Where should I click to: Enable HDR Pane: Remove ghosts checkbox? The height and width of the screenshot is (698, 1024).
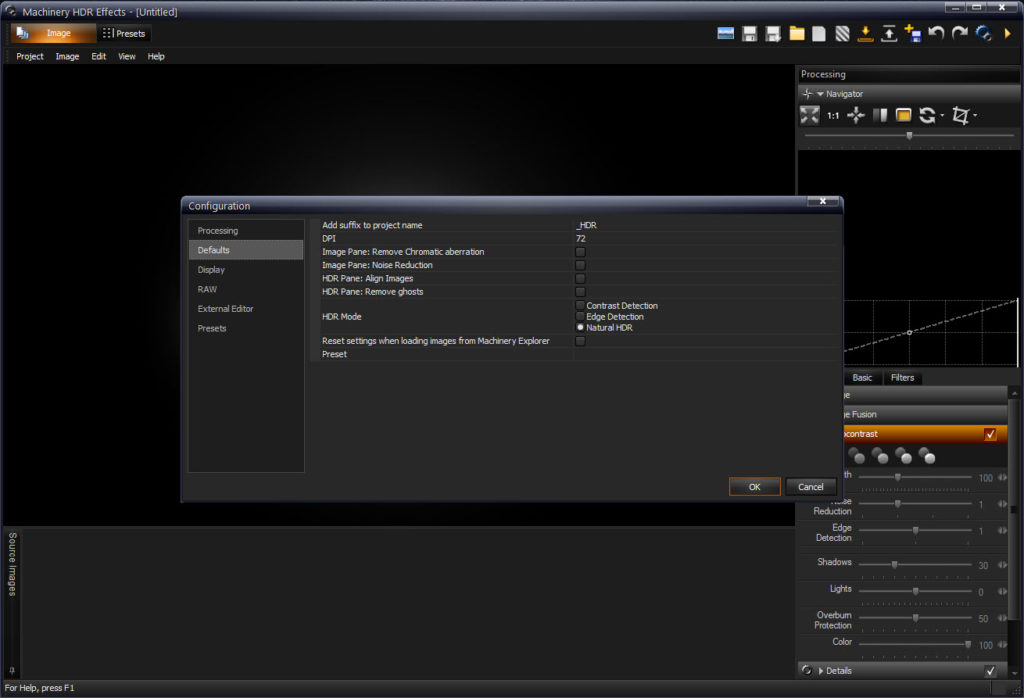tap(580, 292)
